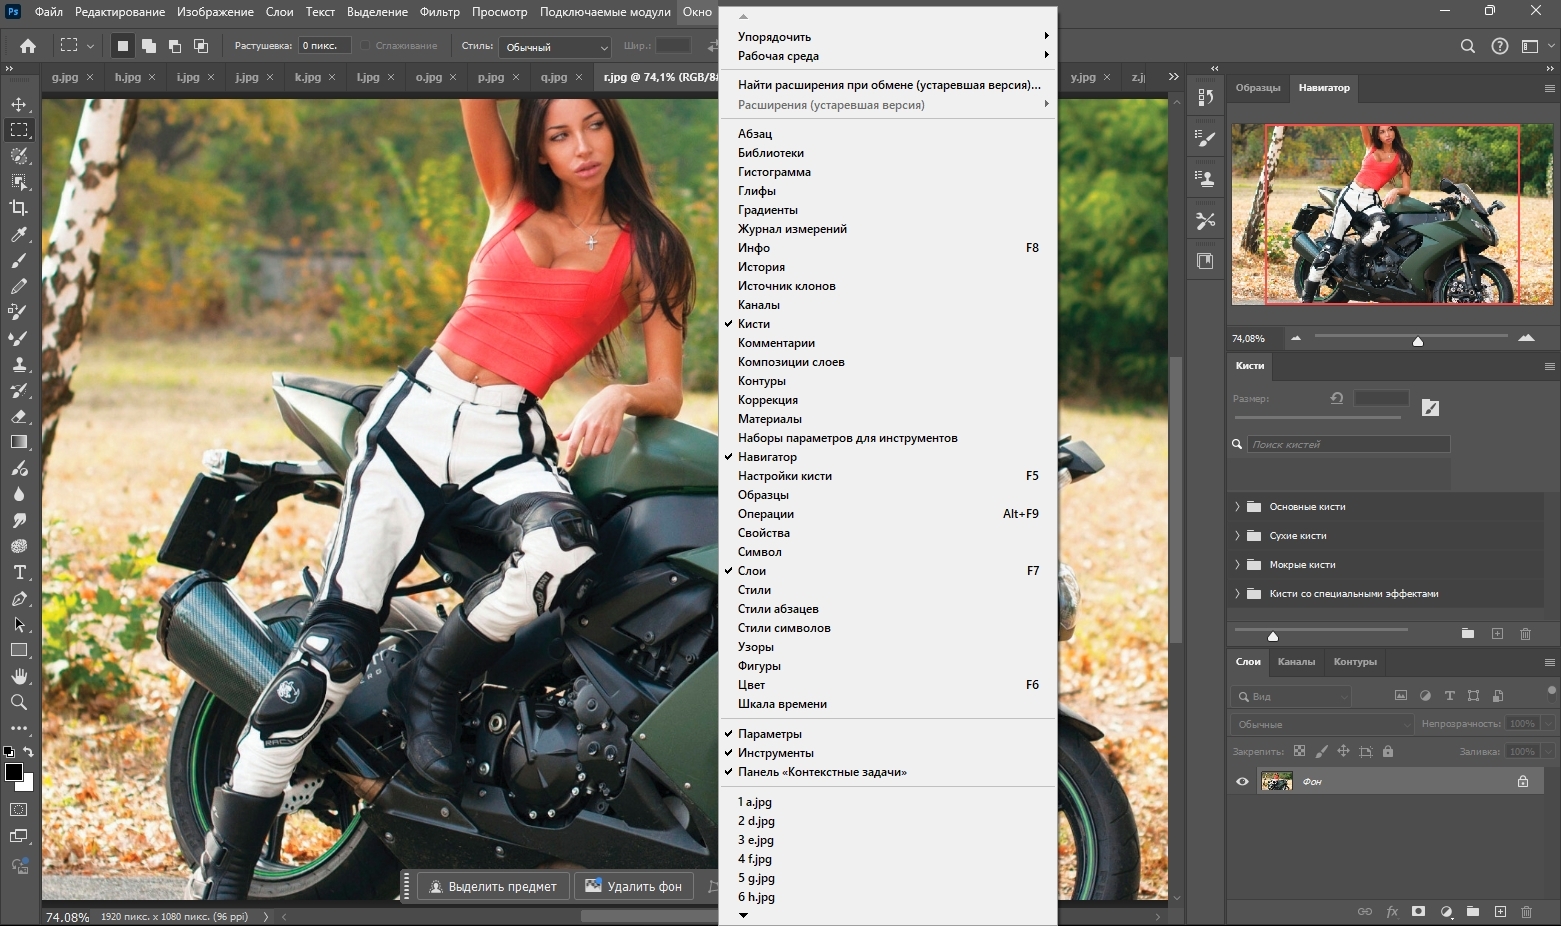Select the Zoom magnifier tool
This screenshot has width=1561, height=926.
point(19,702)
